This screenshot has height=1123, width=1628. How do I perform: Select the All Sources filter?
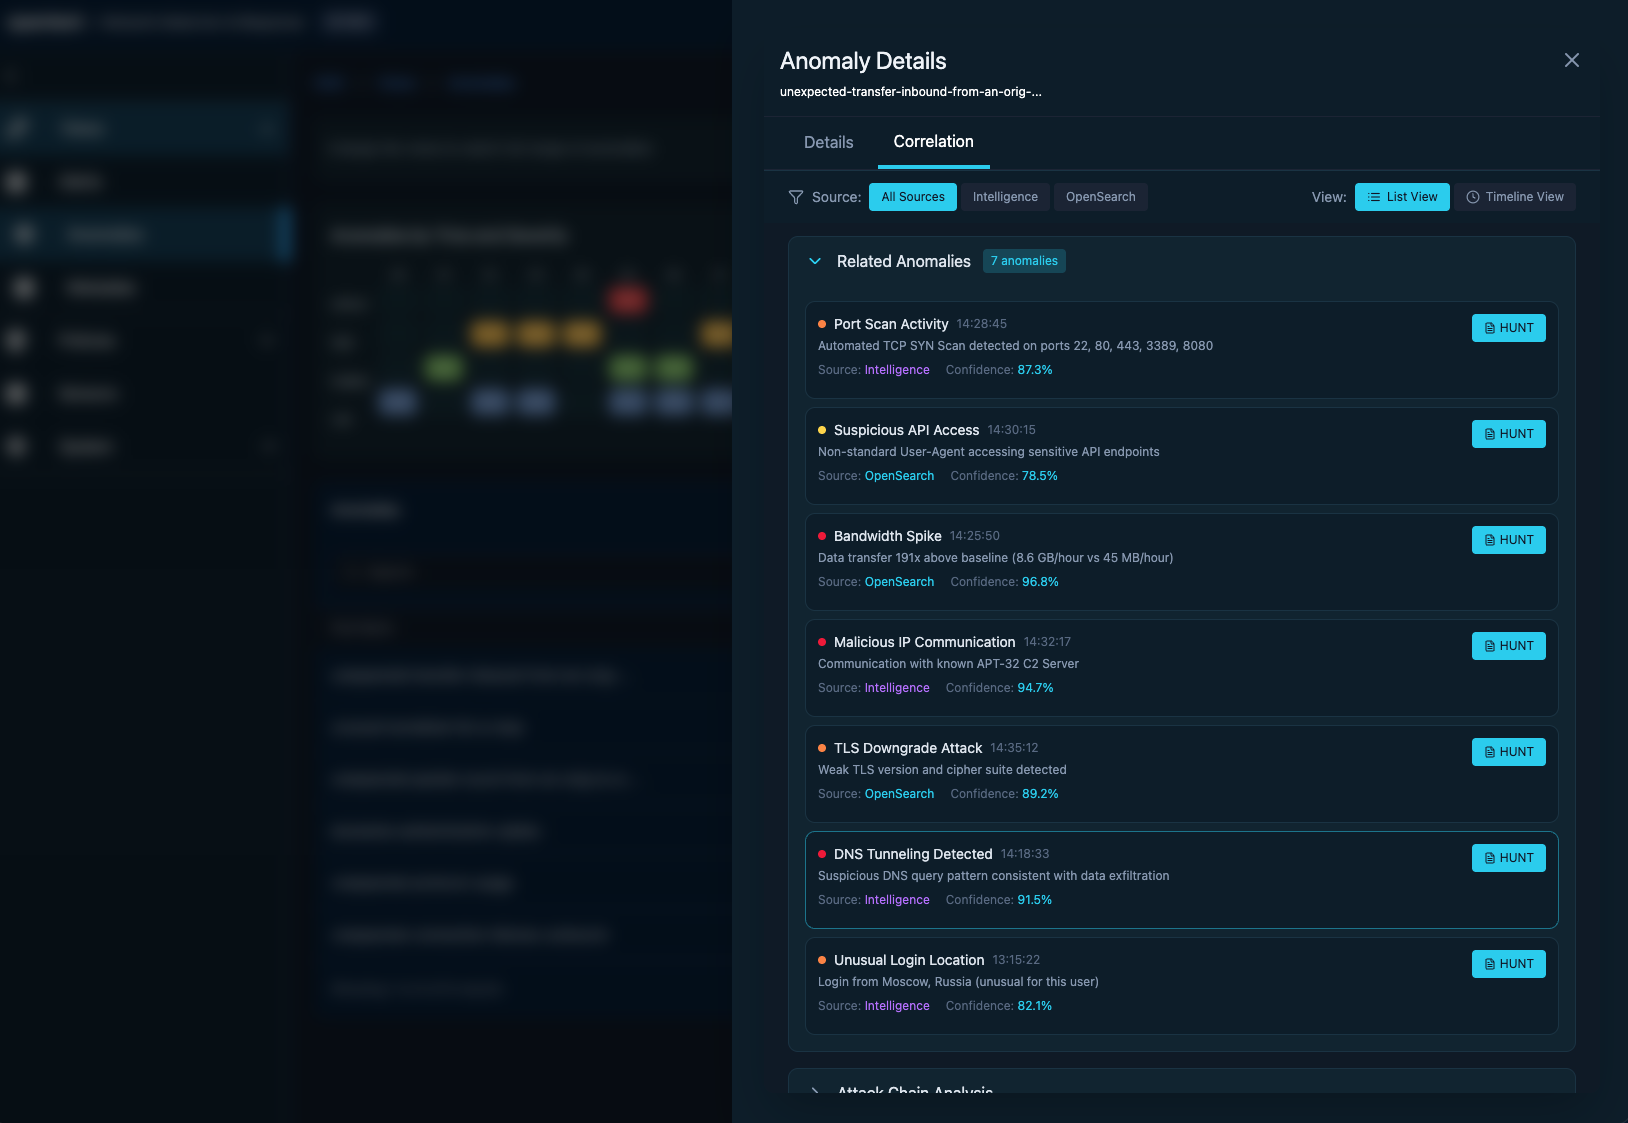click(912, 197)
